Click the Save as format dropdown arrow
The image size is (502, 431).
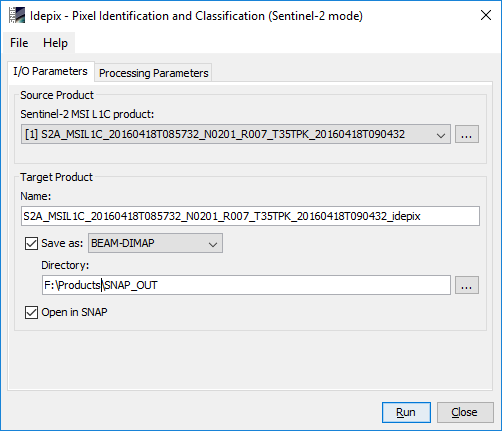[213, 244]
